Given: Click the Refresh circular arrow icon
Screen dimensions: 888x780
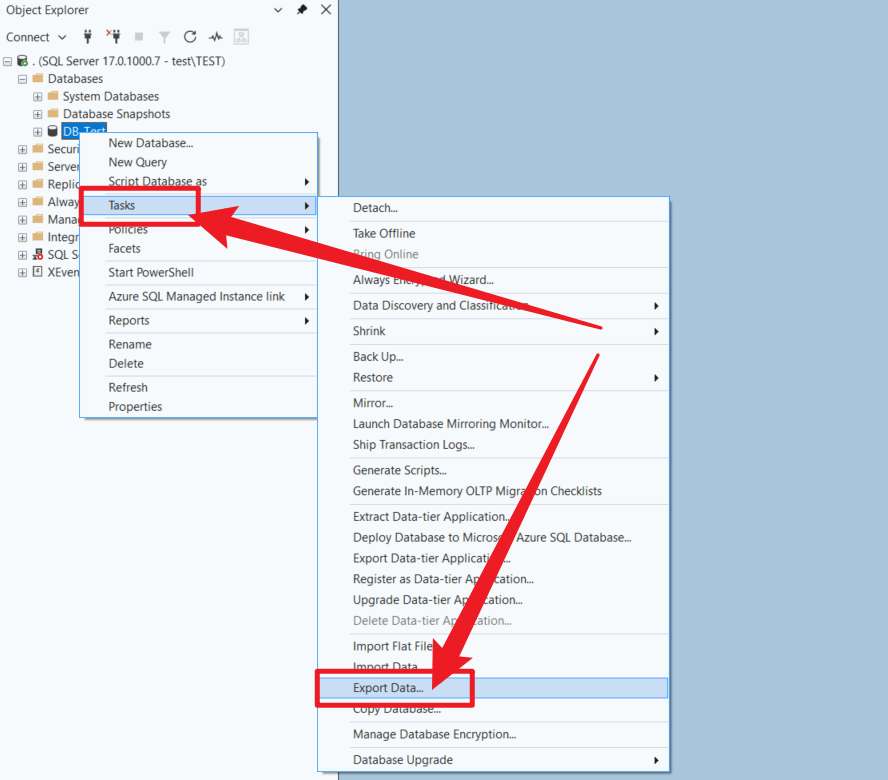Looking at the screenshot, I should (190, 37).
